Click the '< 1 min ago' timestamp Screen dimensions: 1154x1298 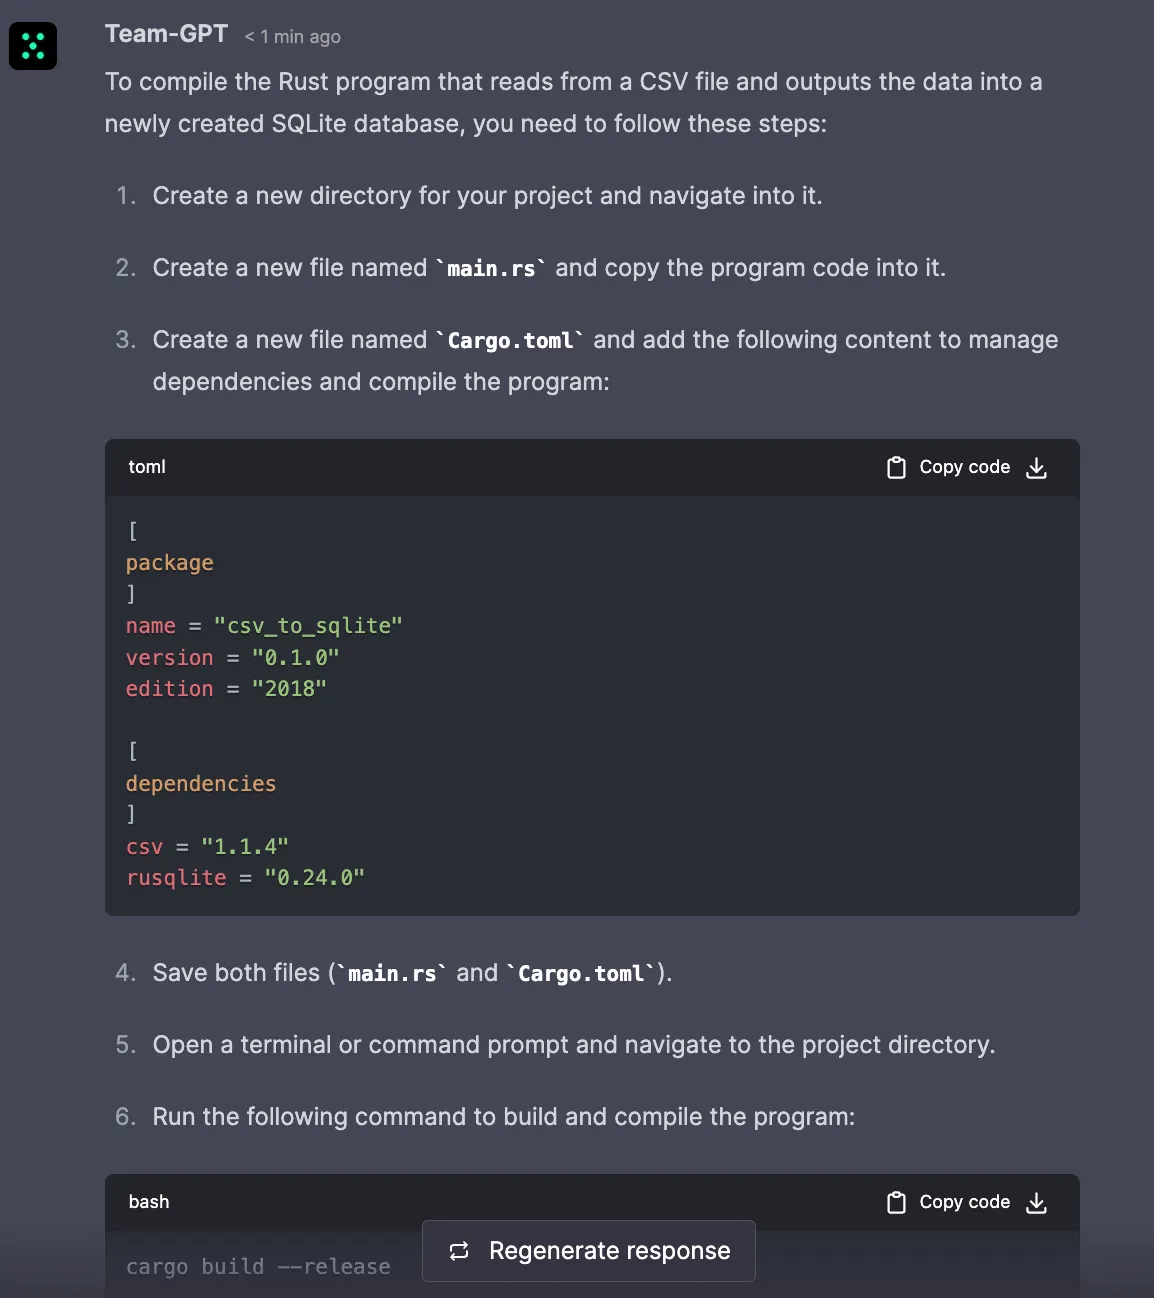(292, 36)
